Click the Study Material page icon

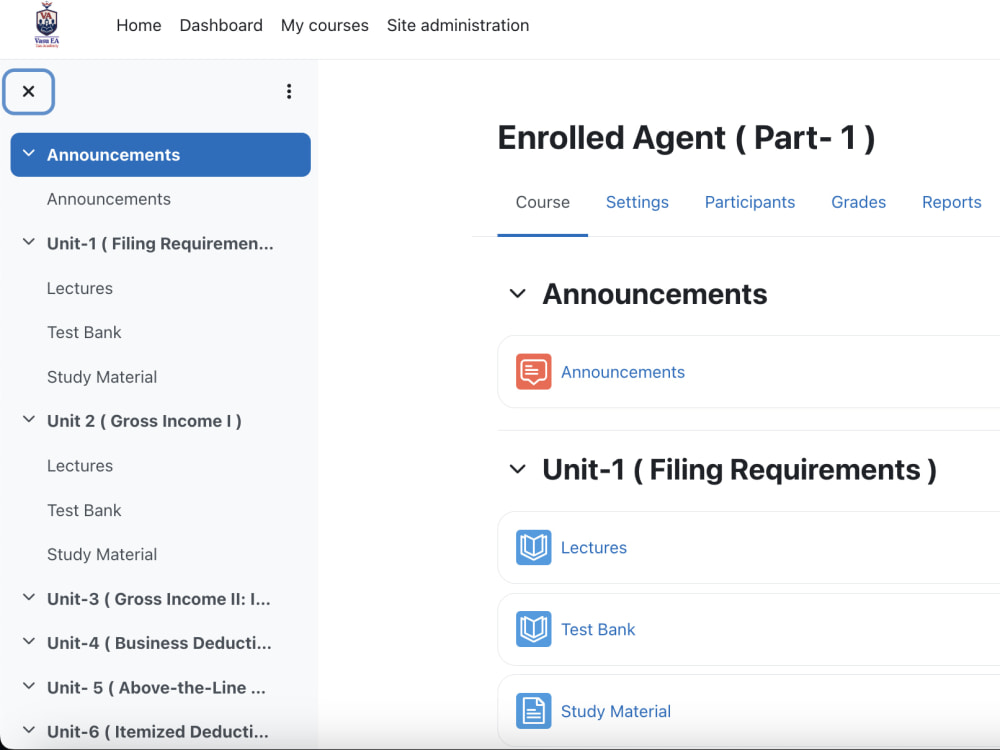point(533,711)
